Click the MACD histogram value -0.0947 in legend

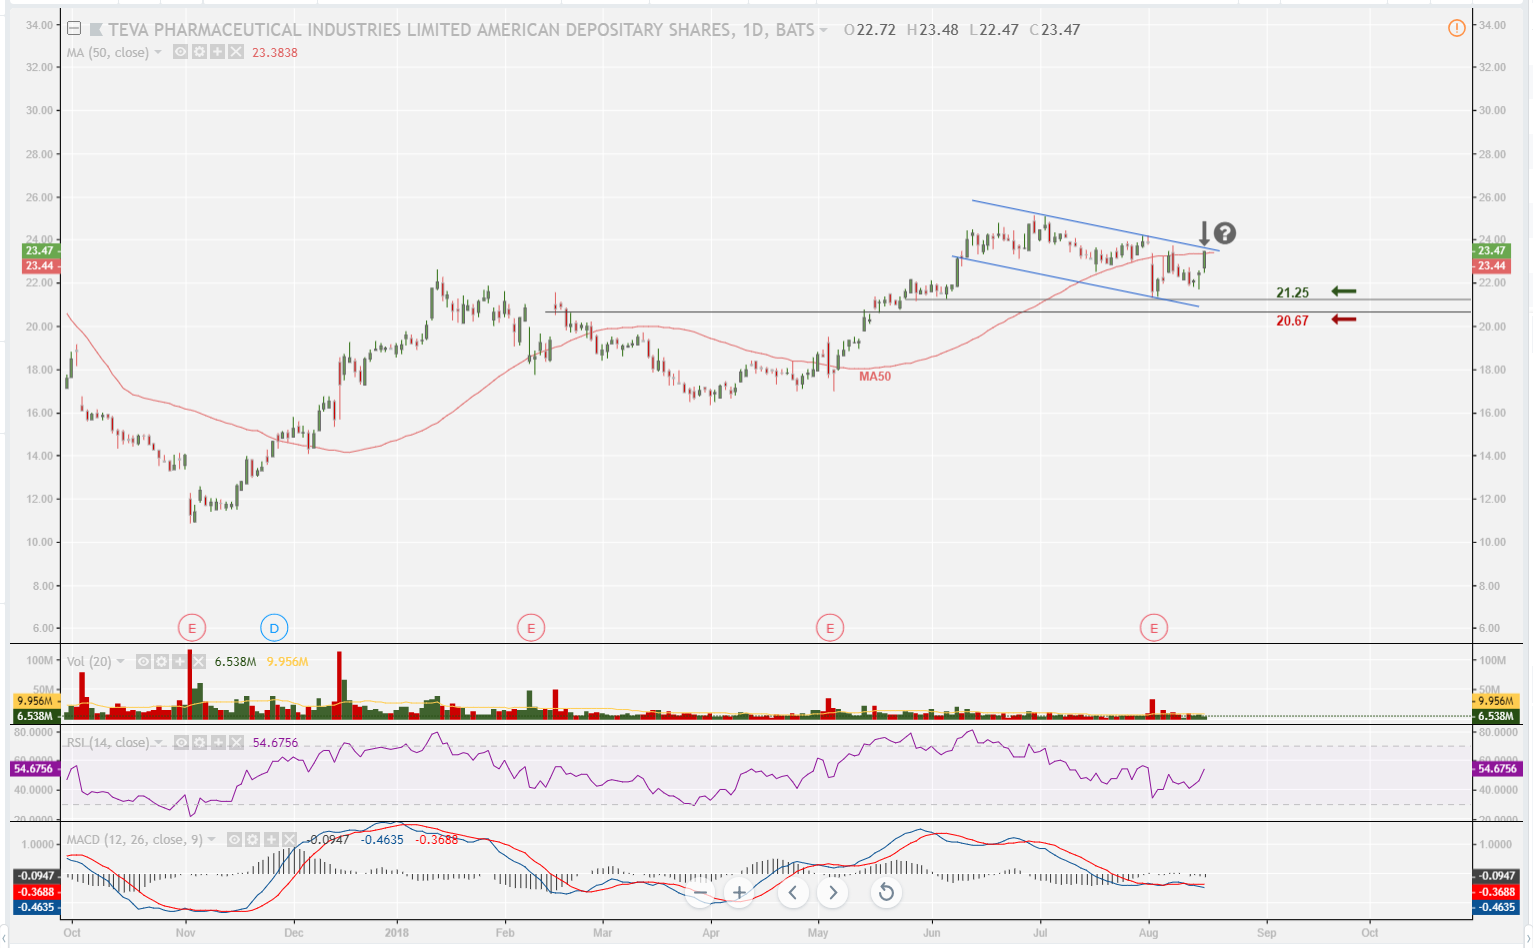click(x=328, y=839)
